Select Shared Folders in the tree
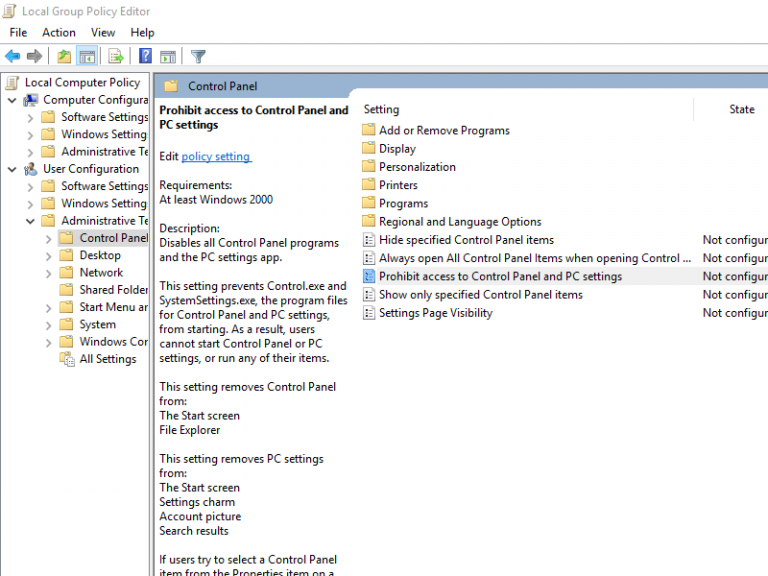The width and height of the screenshot is (768, 576). tap(114, 290)
